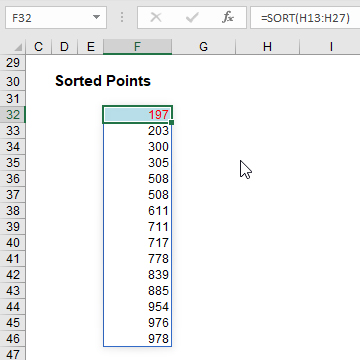Select row 46 header
360x360 pixels.
tap(13, 339)
